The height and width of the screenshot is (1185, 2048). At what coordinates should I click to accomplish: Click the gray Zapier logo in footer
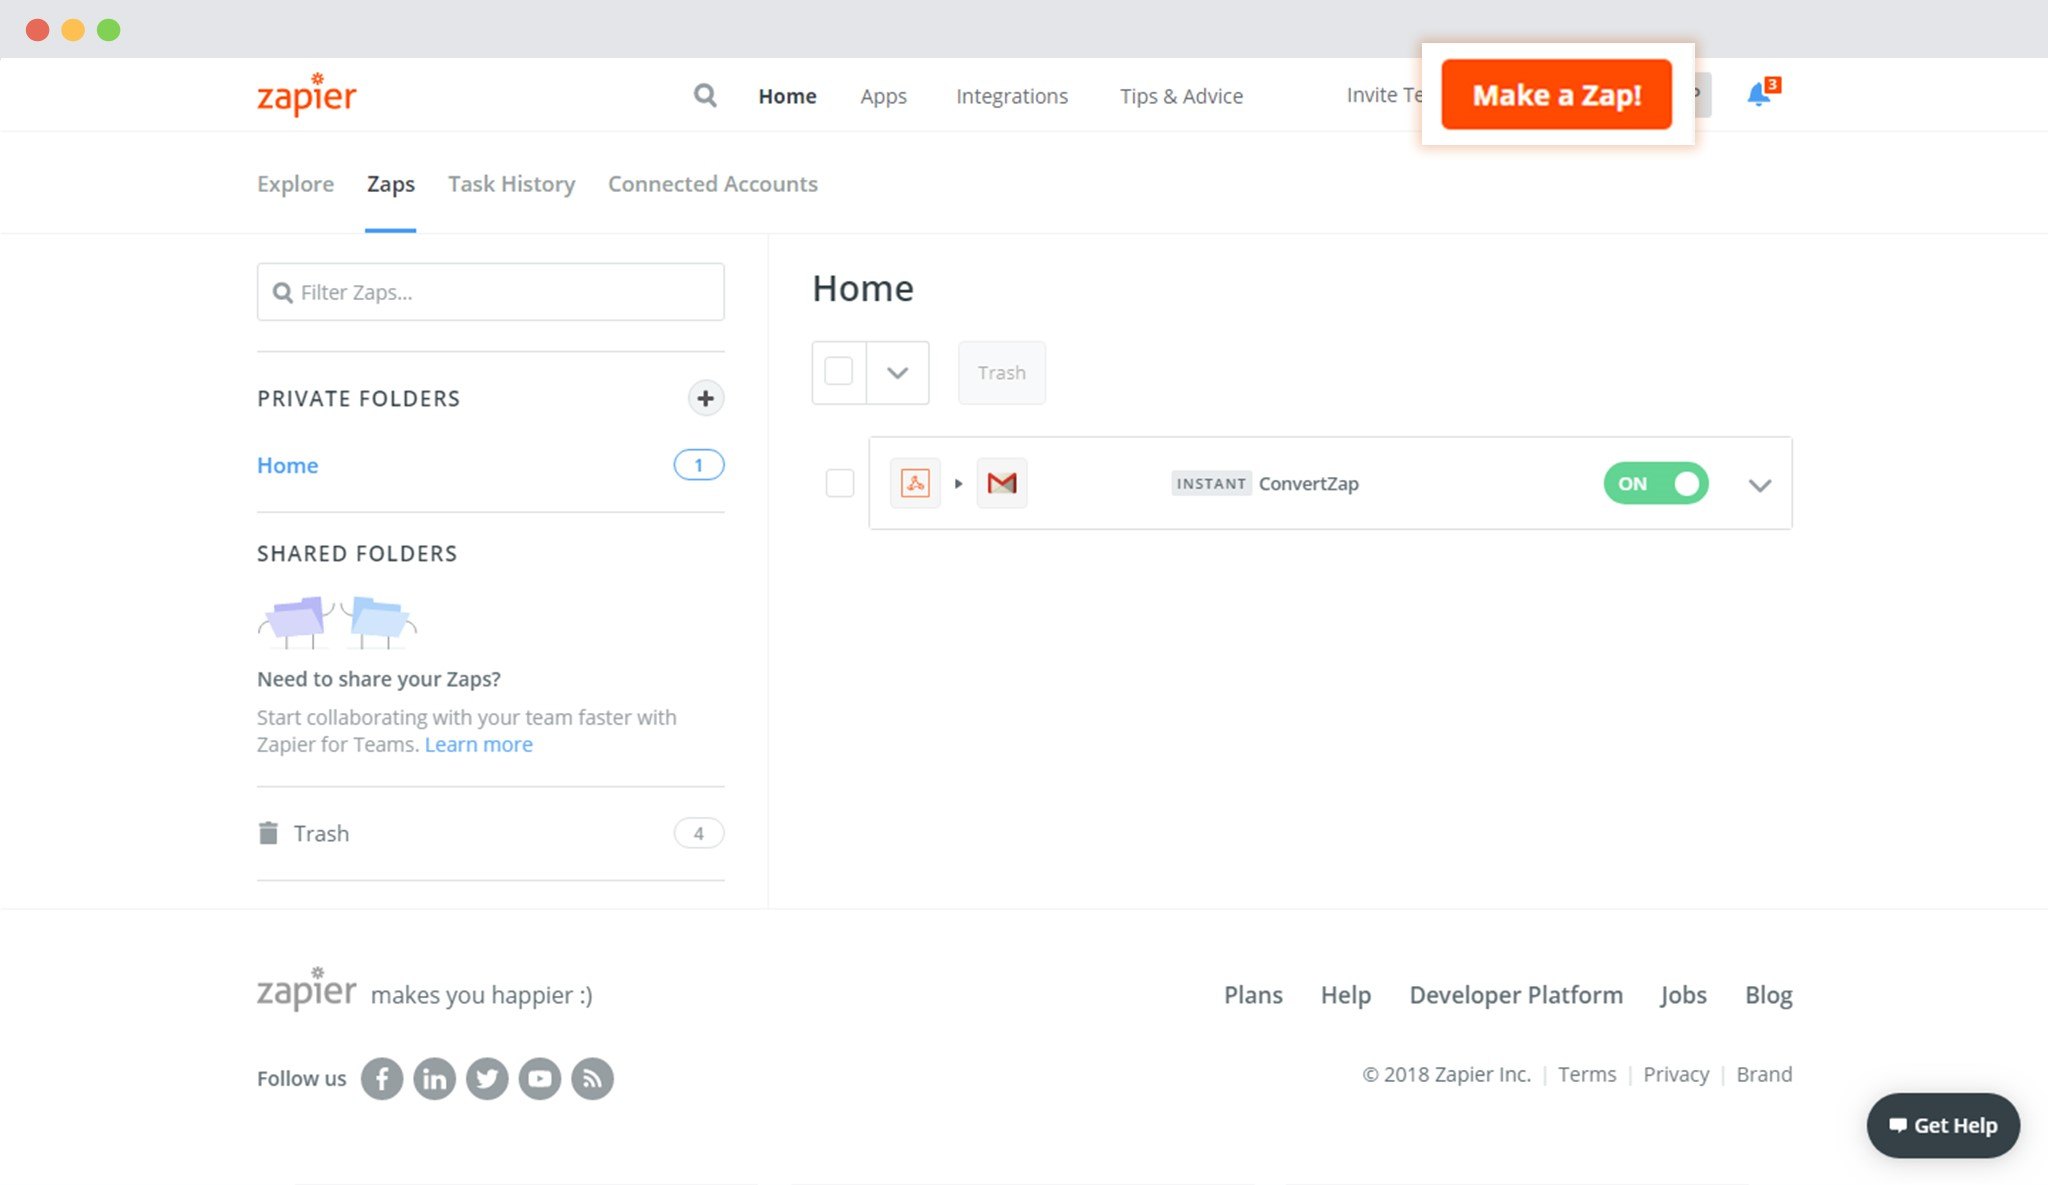click(306, 989)
